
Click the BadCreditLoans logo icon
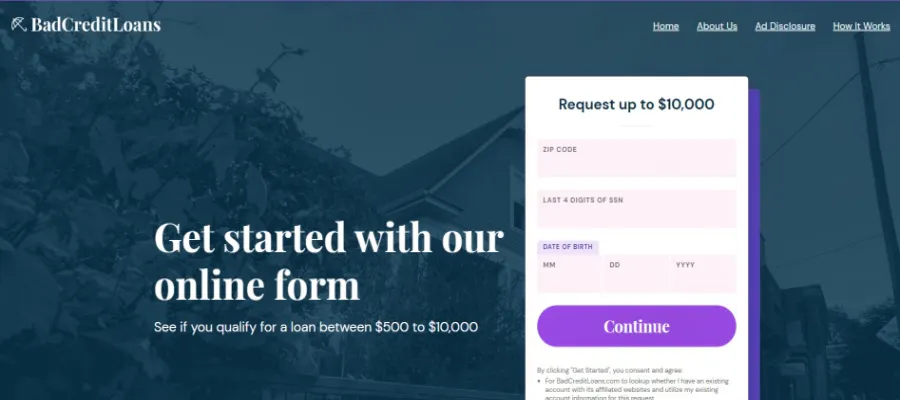tap(19, 25)
